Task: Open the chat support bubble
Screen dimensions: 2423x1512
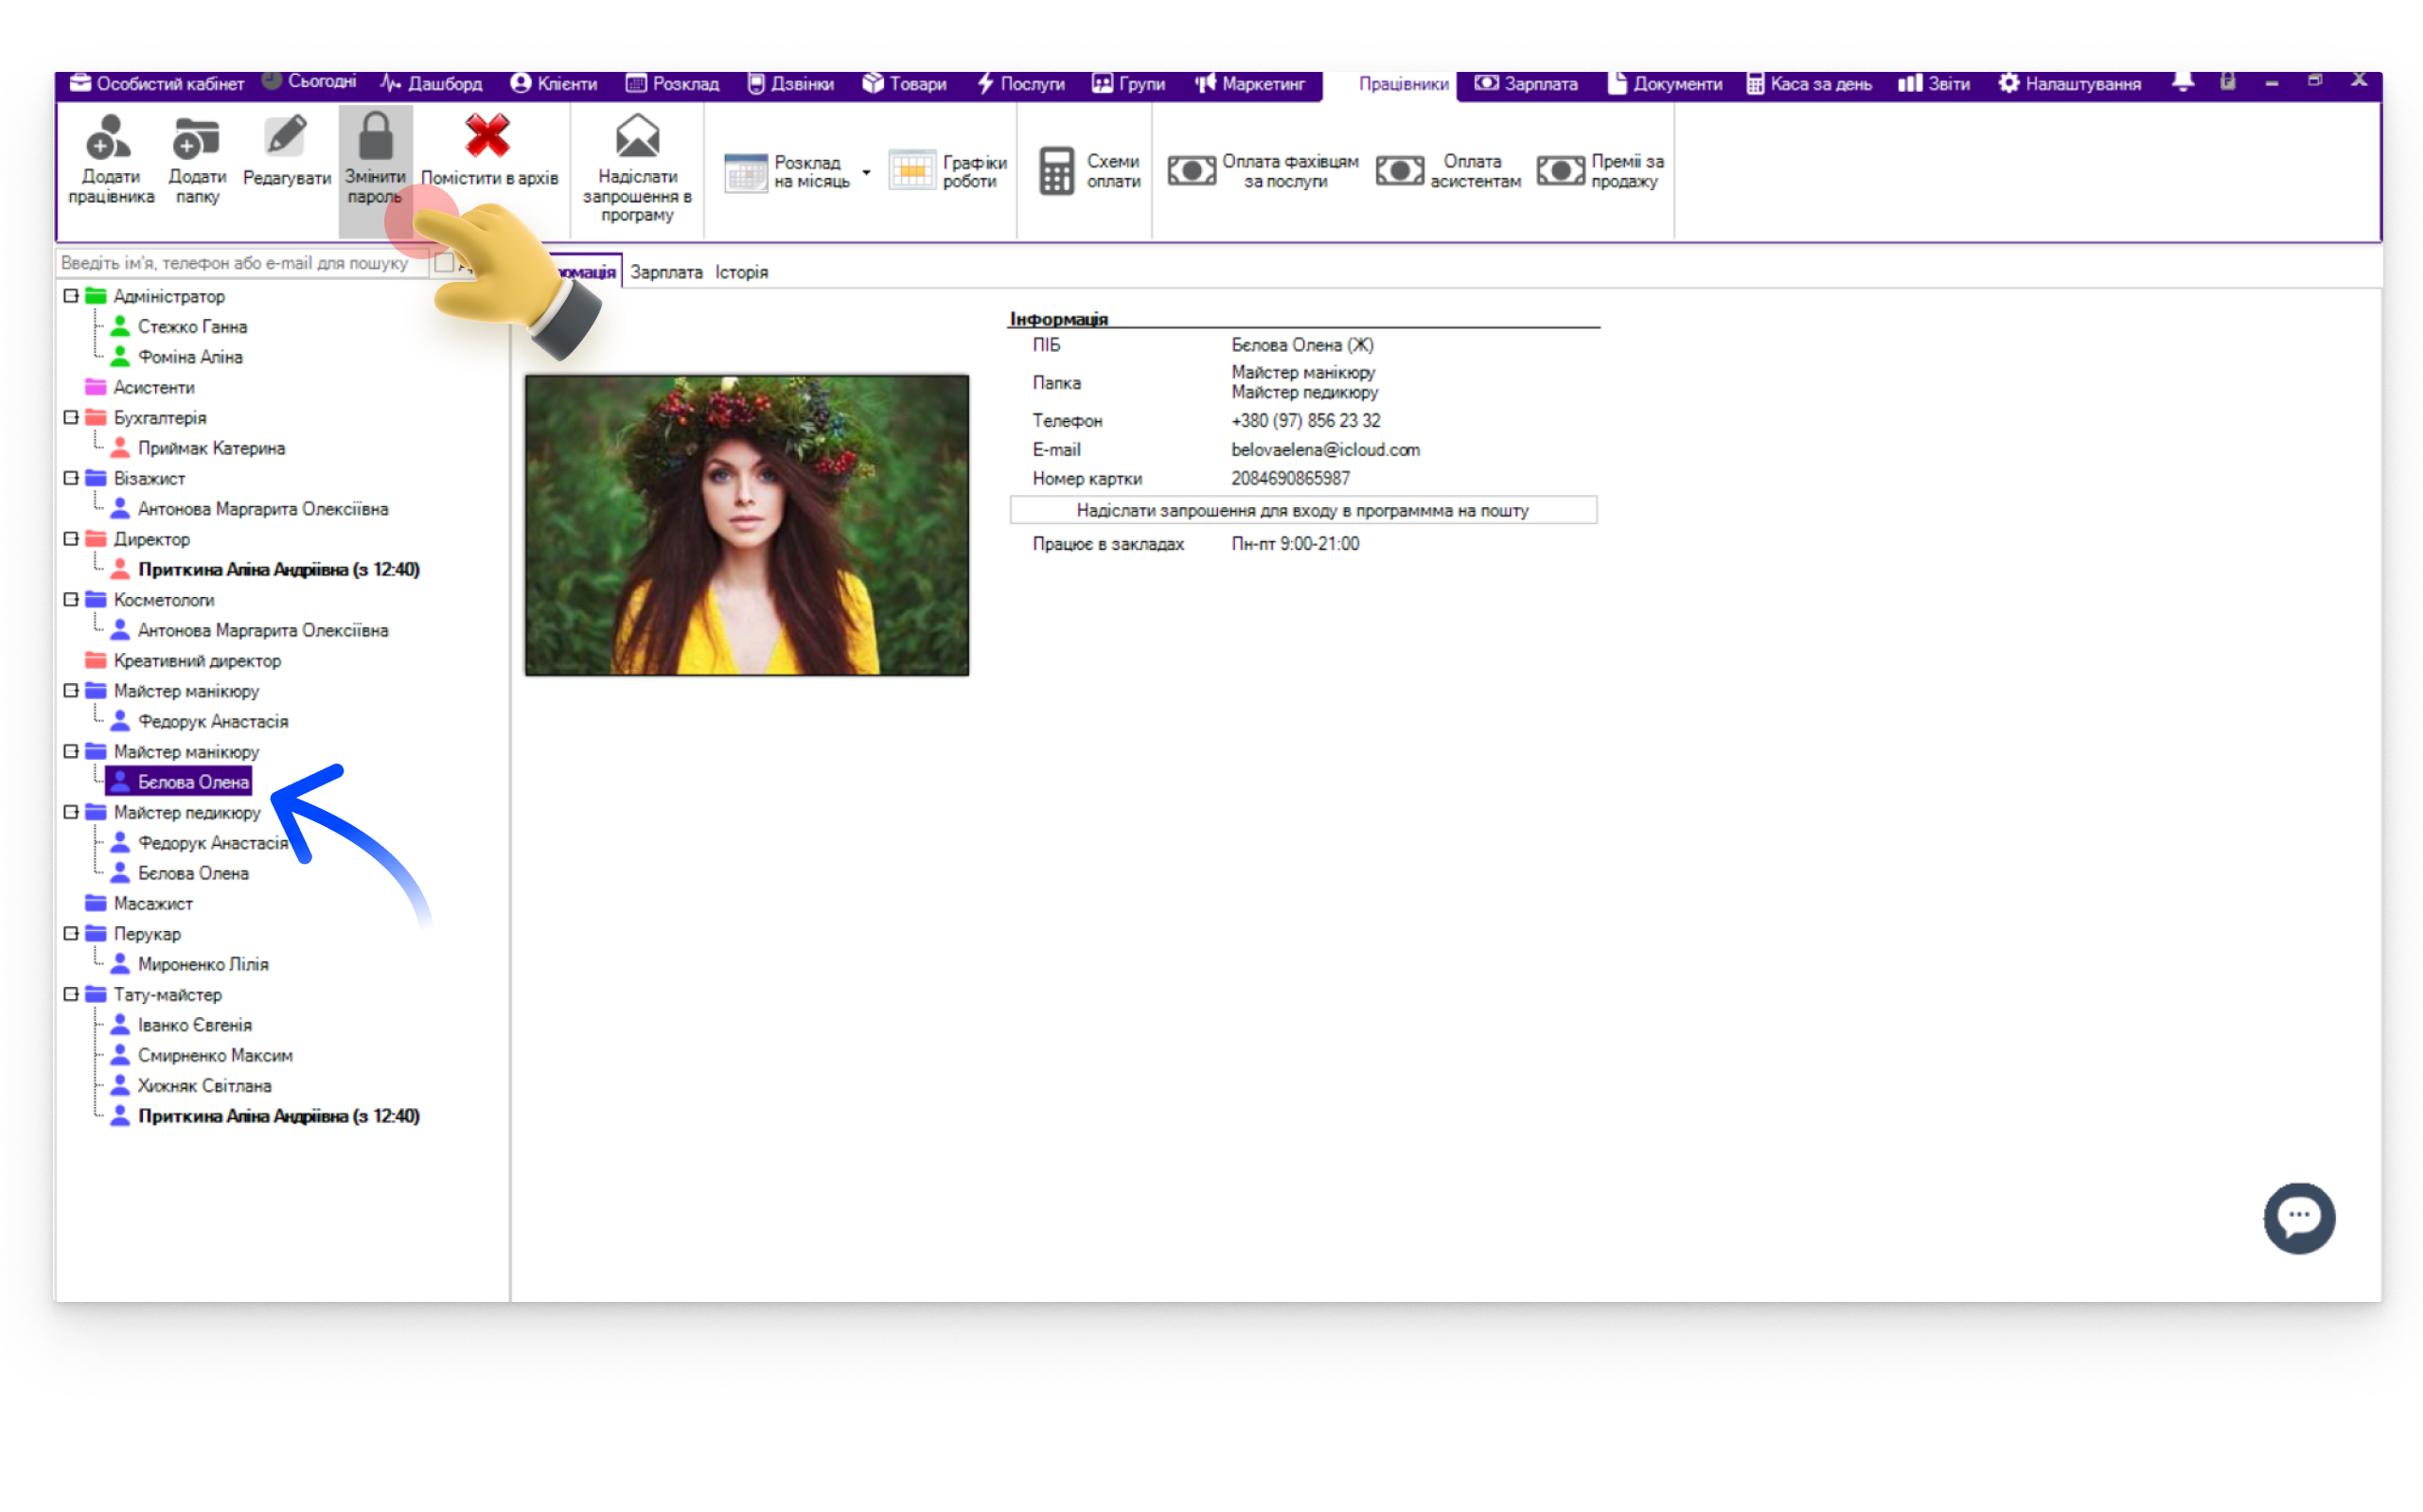Action: [2298, 1217]
